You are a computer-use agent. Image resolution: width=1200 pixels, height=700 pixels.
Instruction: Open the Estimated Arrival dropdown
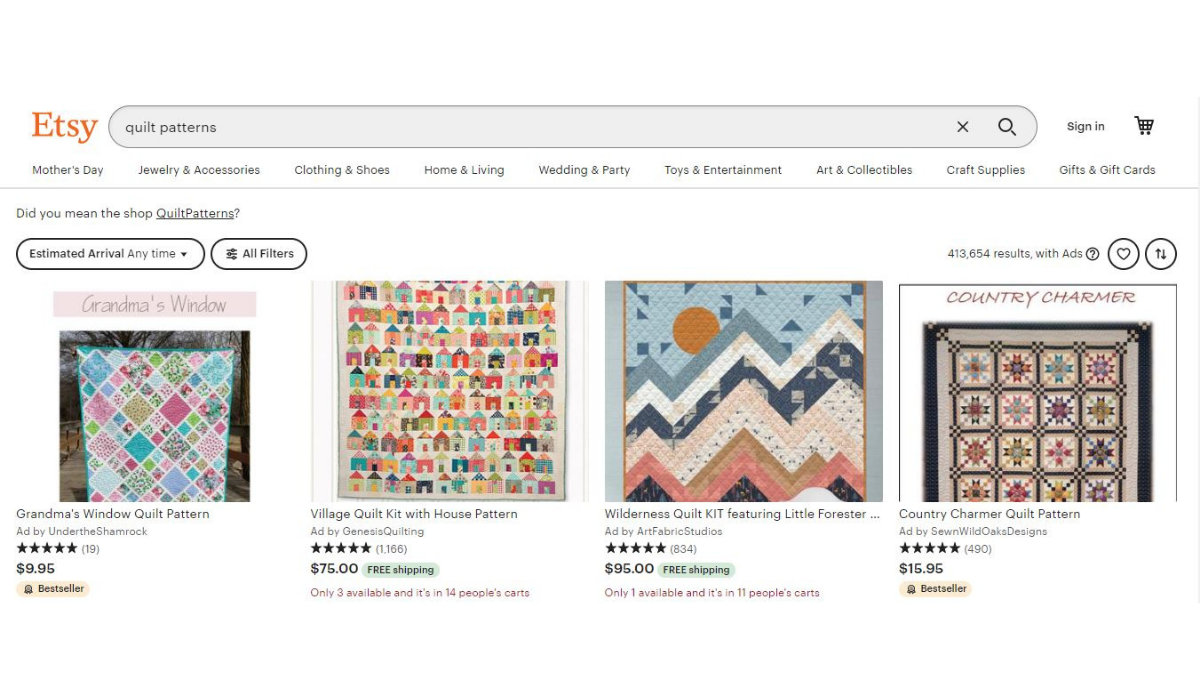click(x=109, y=253)
